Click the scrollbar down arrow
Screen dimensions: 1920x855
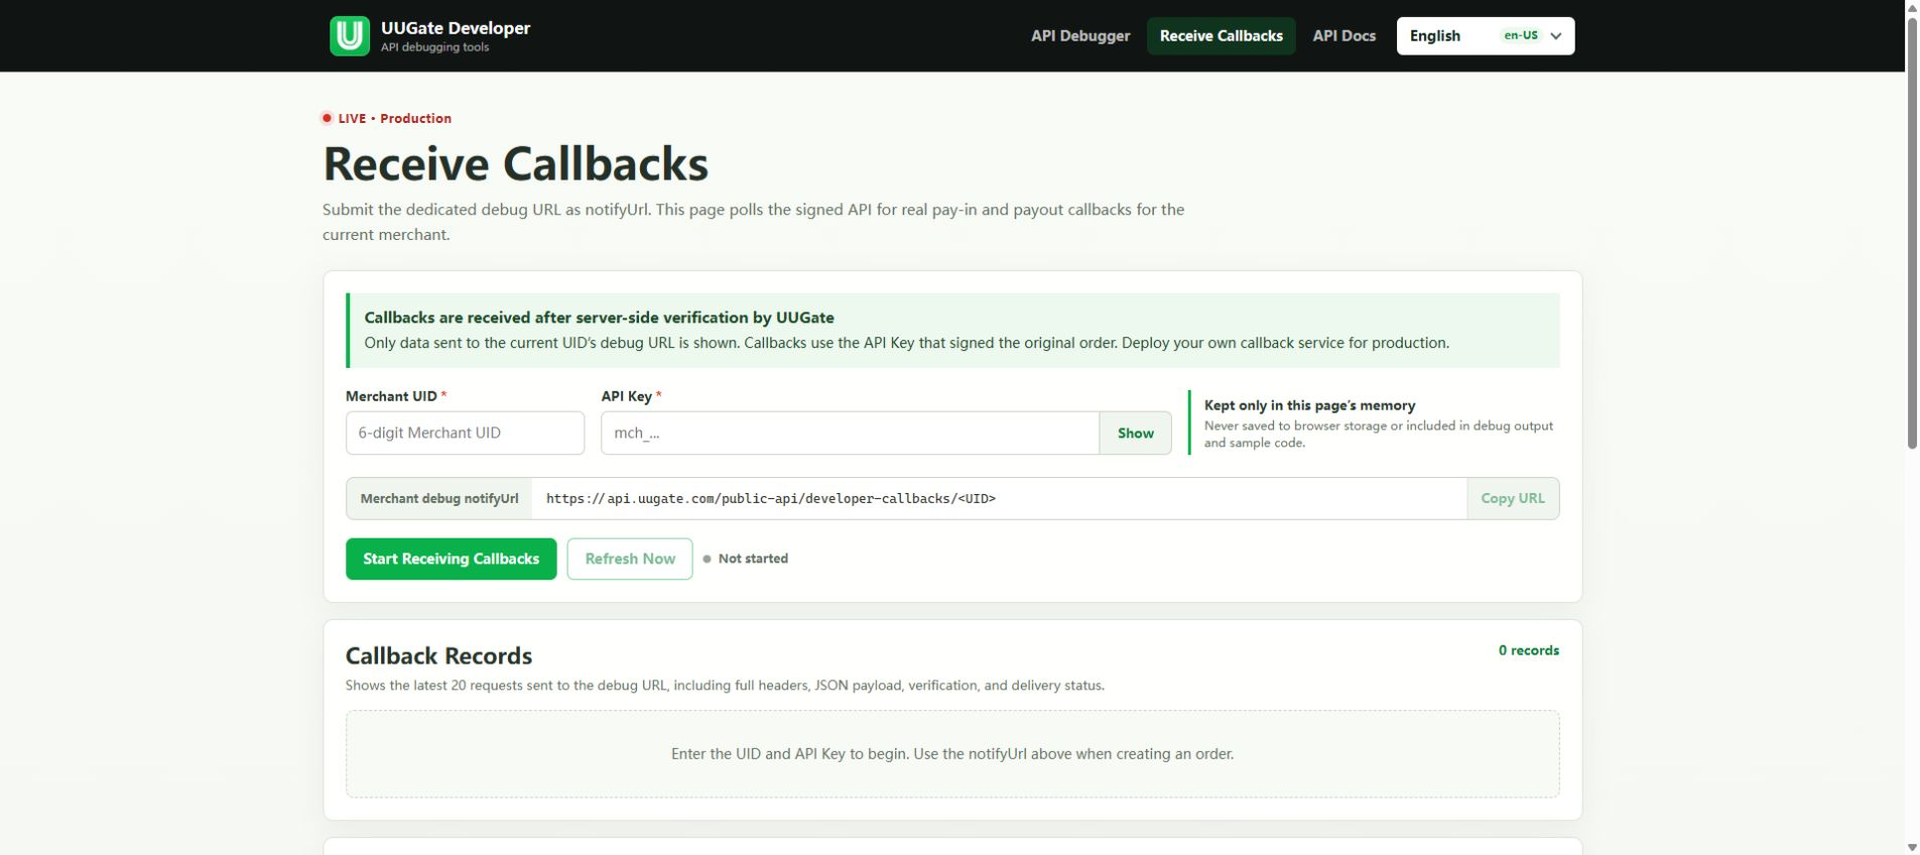[x=1912, y=847]
